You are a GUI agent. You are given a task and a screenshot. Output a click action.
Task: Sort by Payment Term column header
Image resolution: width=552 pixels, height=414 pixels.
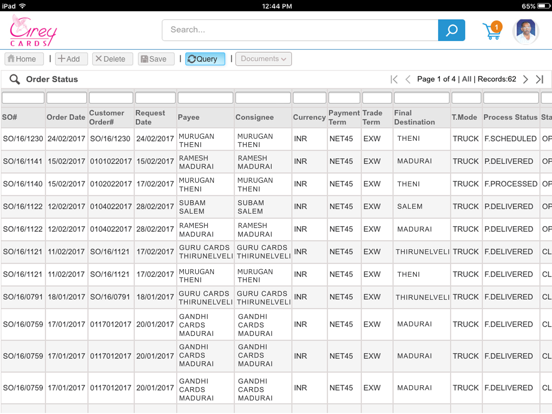tap(344, 117)
